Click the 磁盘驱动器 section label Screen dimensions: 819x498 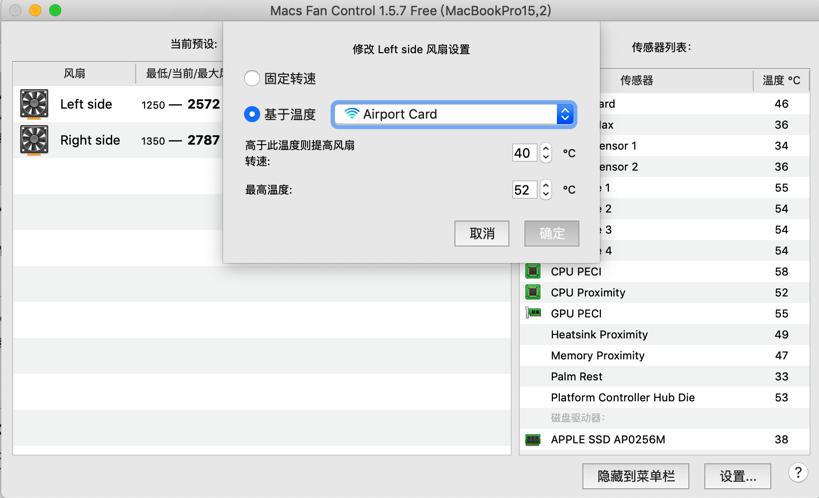pos(578,418)
